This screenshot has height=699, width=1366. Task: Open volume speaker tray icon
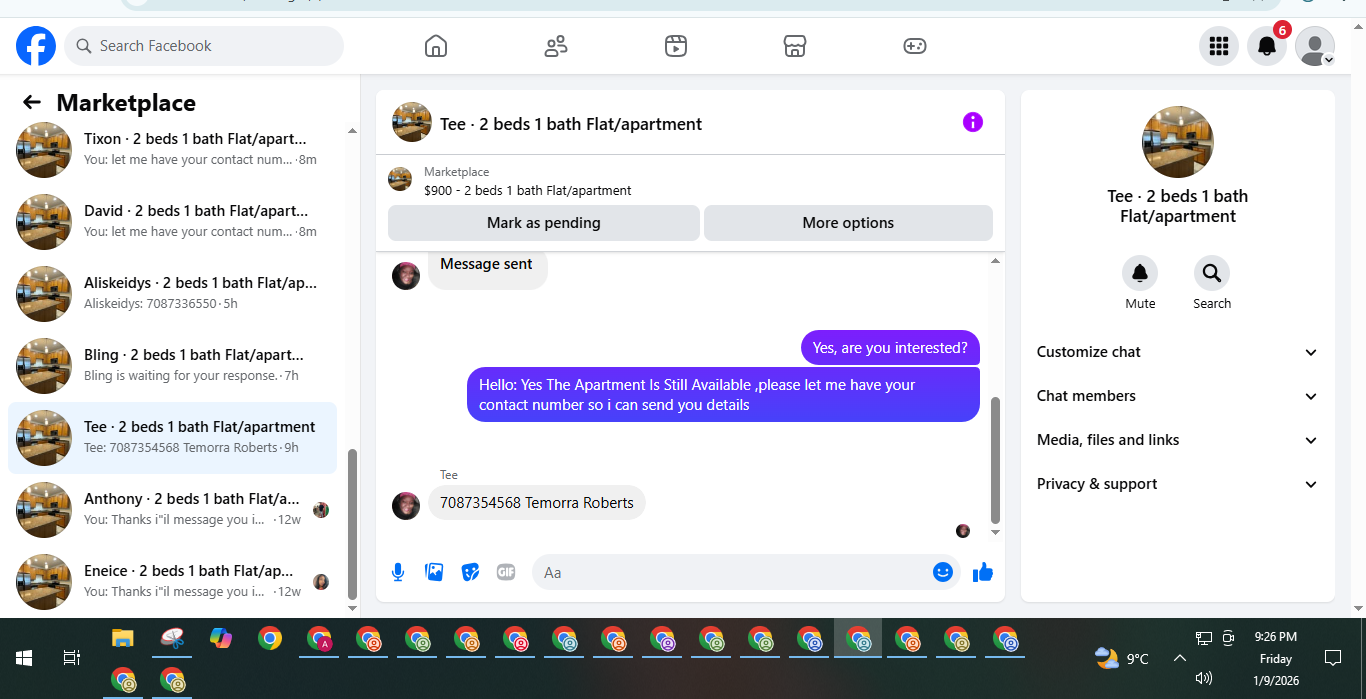(x=1204, y=678)
